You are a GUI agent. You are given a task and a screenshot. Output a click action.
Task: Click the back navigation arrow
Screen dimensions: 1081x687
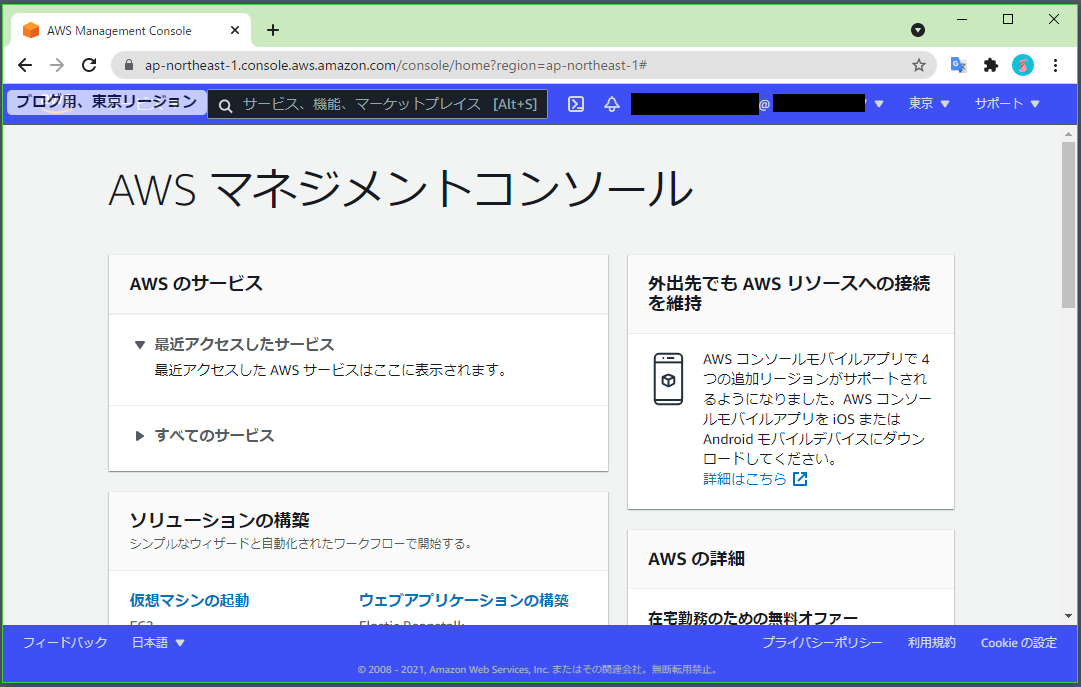(25, 64)
